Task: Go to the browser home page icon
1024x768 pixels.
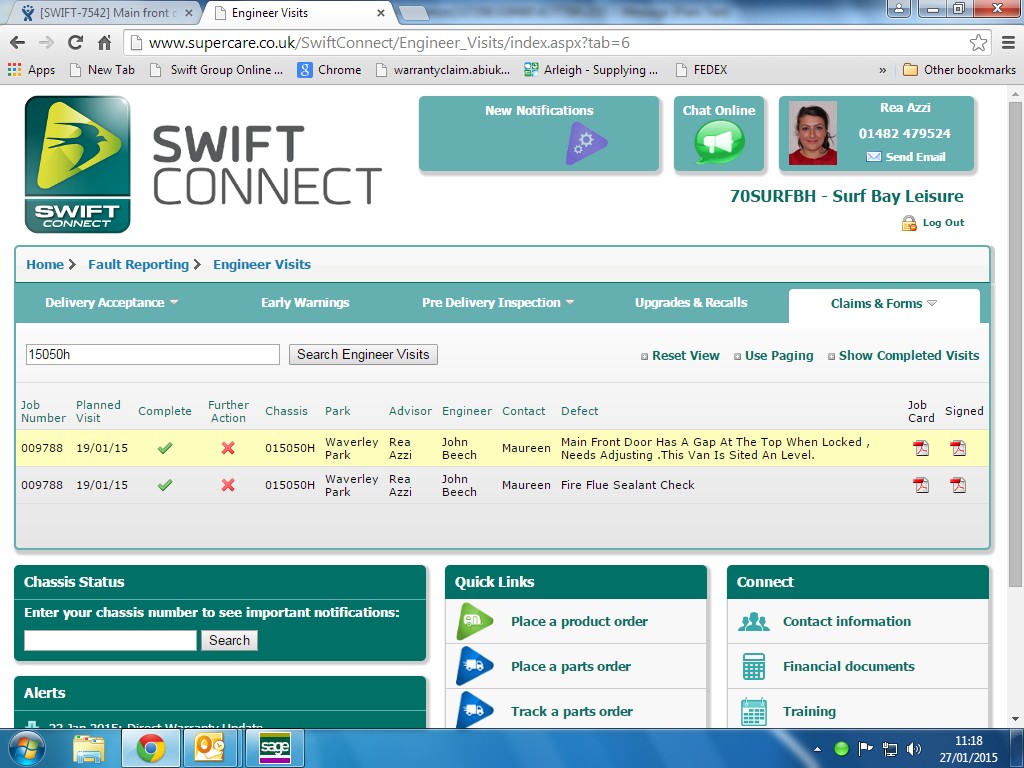Action: click(x=104, y=42)
